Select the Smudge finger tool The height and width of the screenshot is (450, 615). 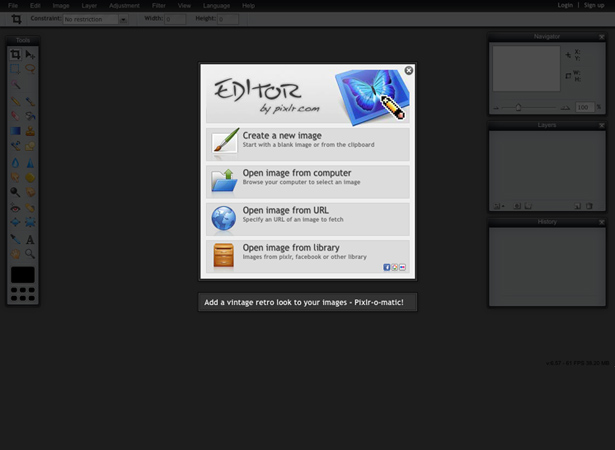(x=15, y=177)
